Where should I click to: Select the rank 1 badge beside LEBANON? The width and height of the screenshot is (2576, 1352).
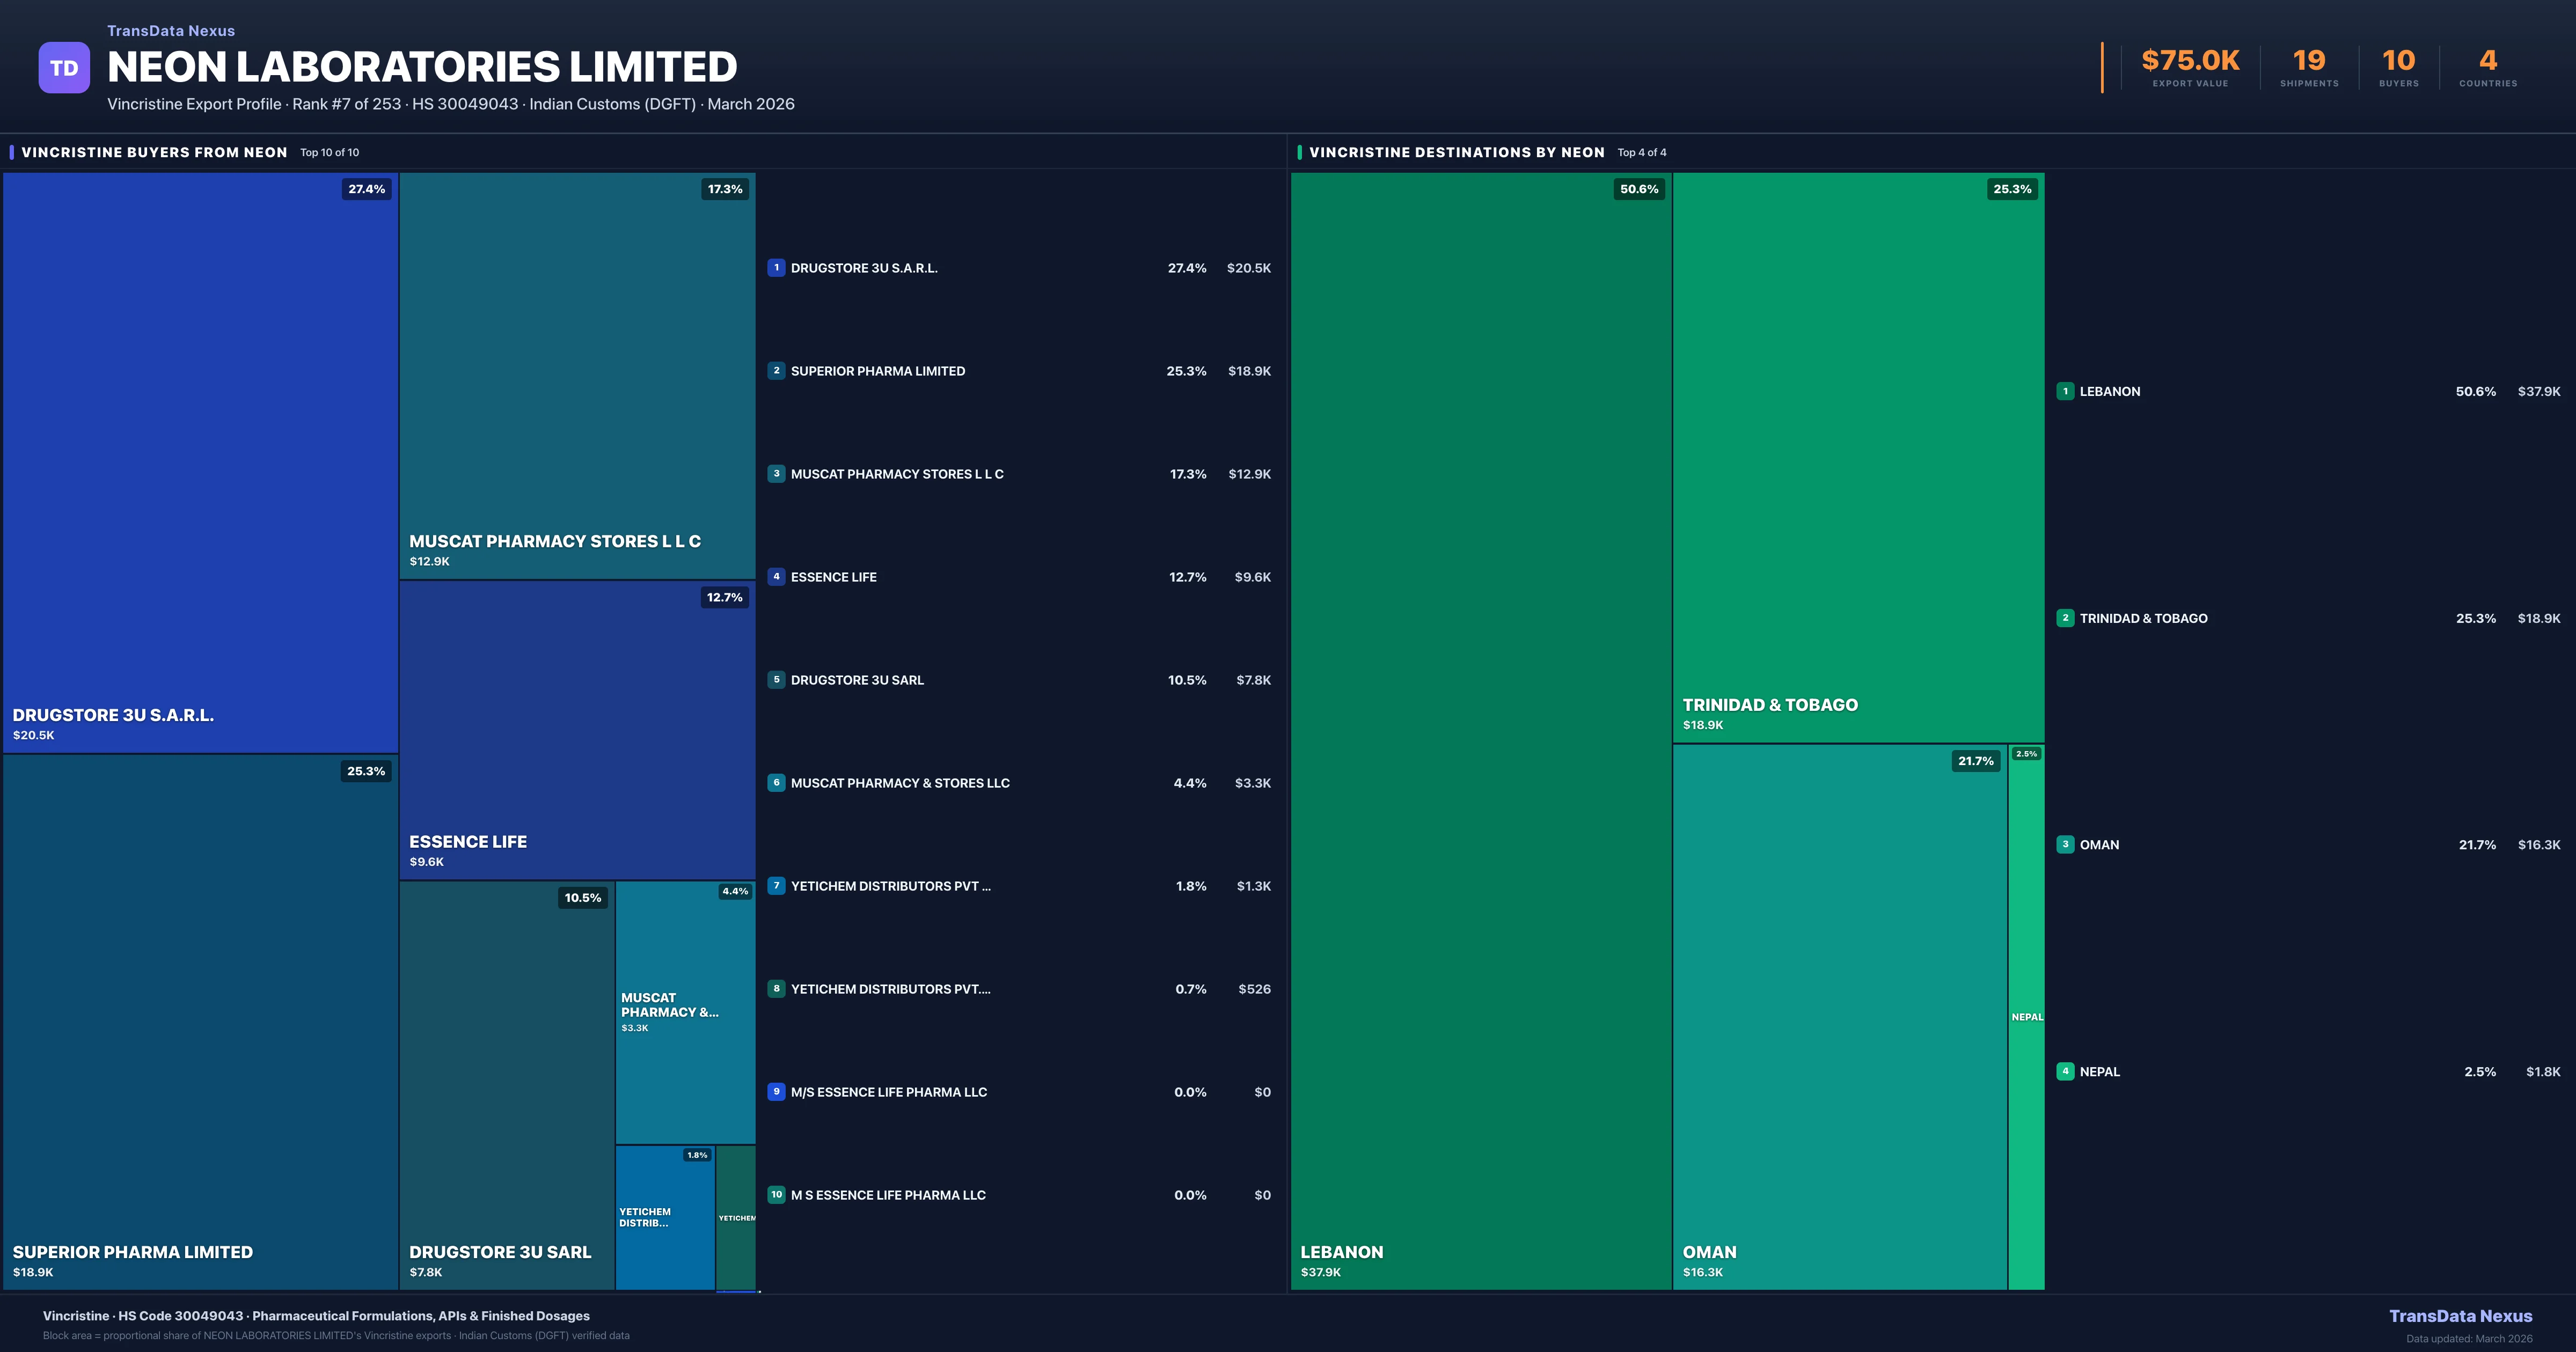coord(2066,391)
